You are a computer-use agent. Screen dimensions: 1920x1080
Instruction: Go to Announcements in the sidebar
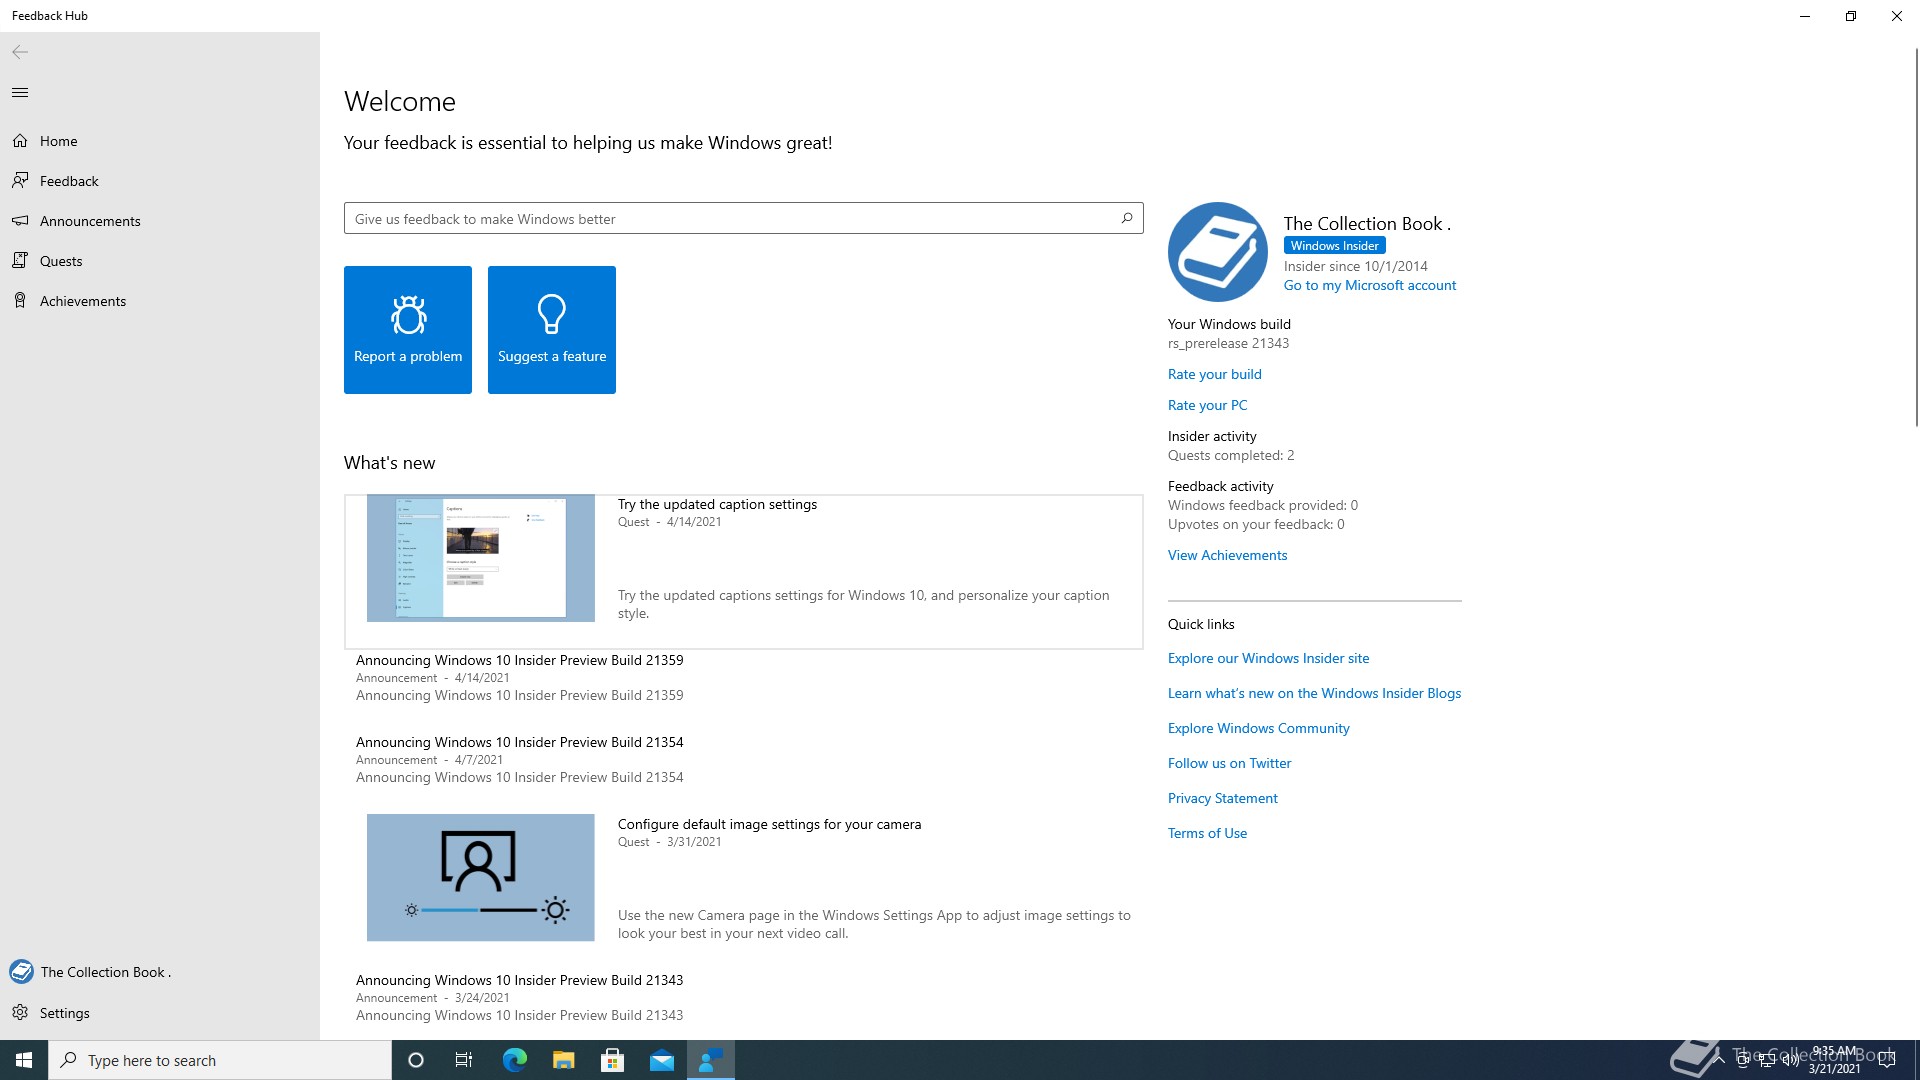pyautogui.click(x=90, y=221)
